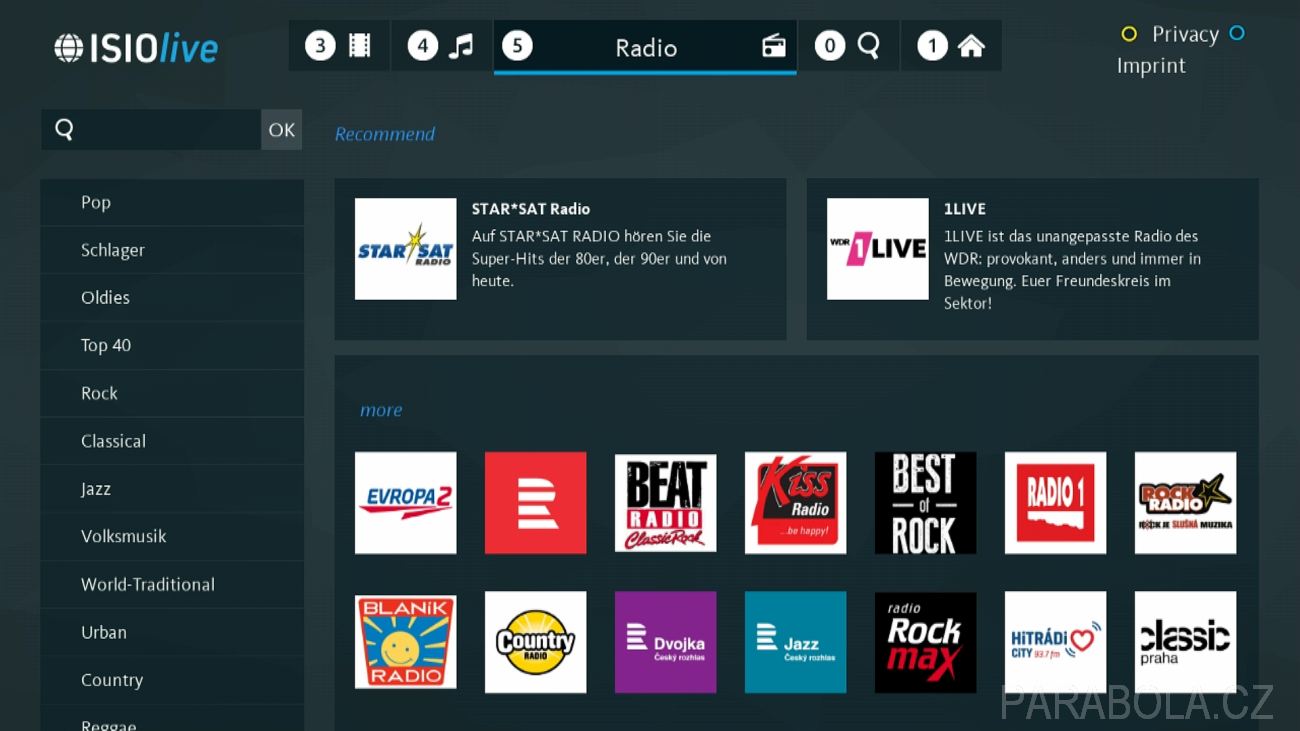Screen dimensions: 1300x731
Task: Select the Urban genre
Action: [x=172, y=633]
